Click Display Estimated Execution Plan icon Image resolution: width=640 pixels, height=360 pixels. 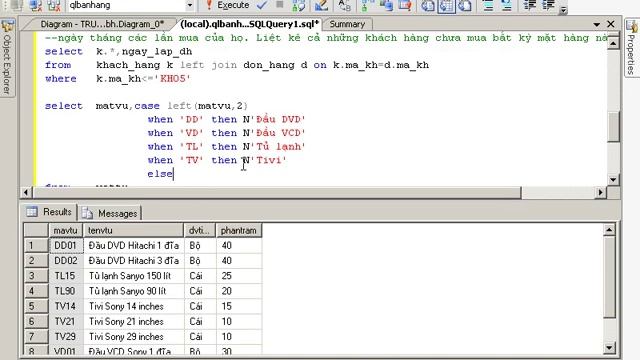coord(299,5)
